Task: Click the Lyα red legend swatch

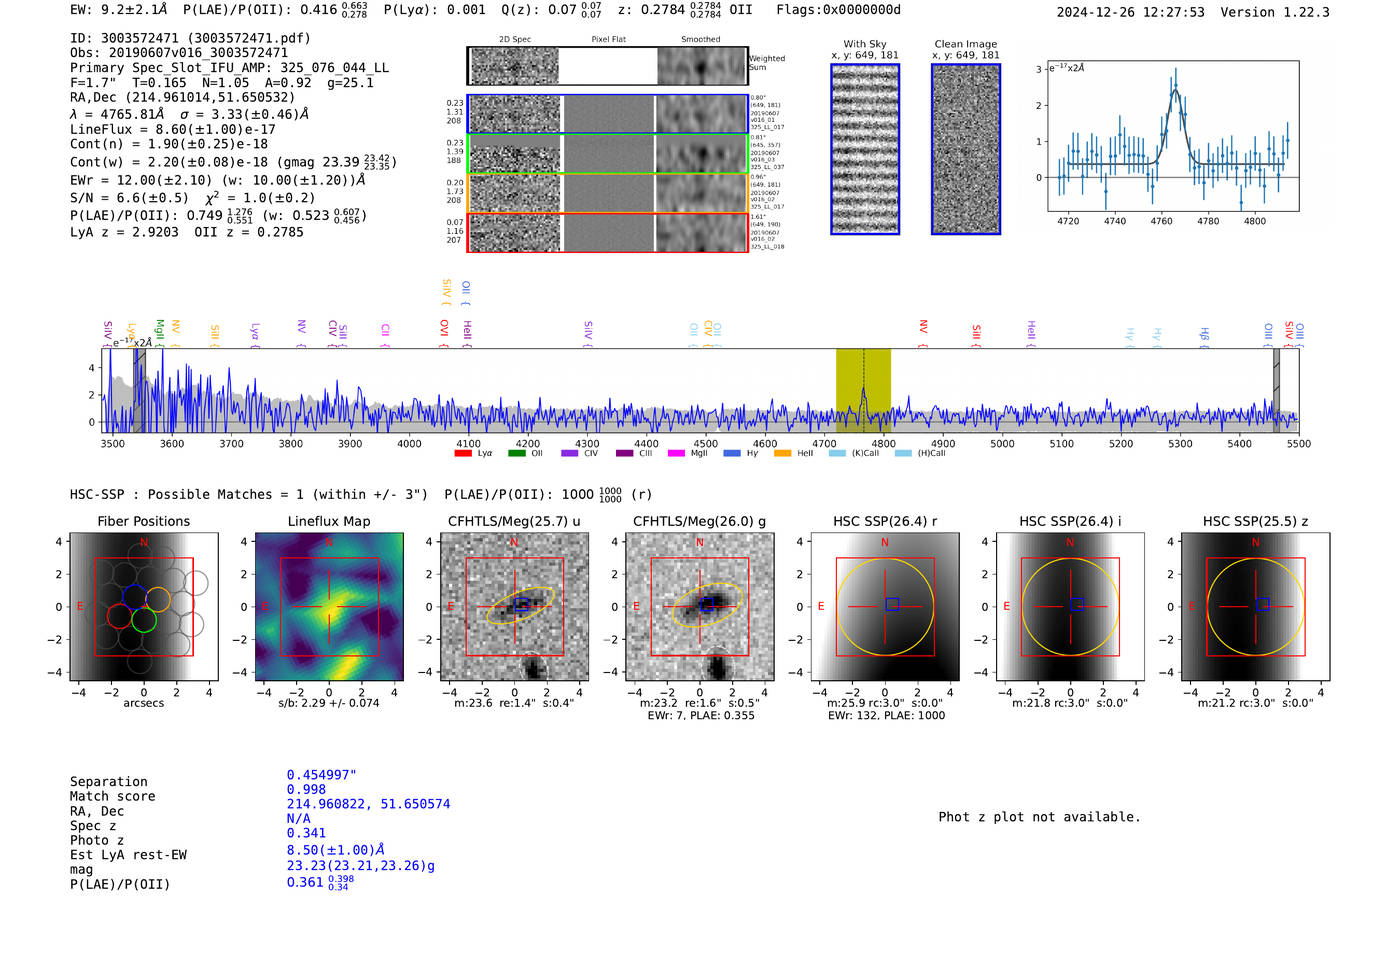Action: pos(463,453)
